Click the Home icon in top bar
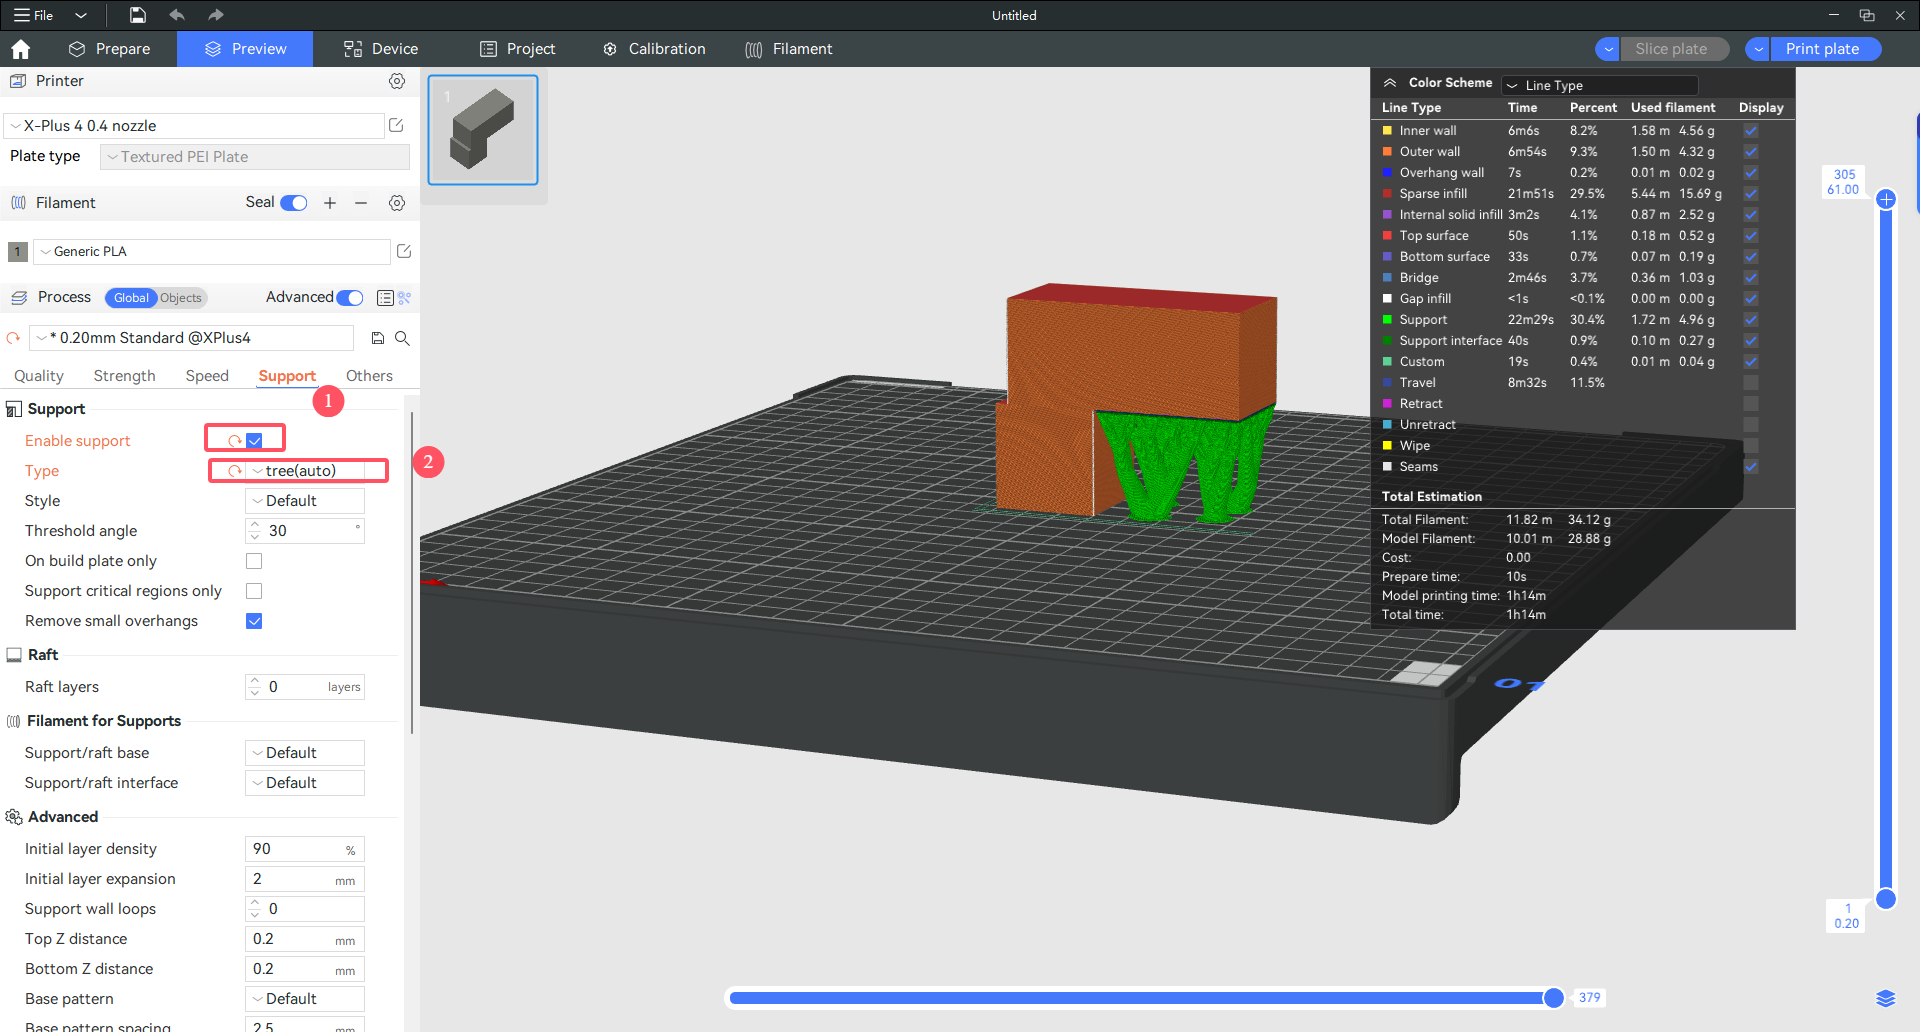The height and width of the screenshot is (1032, 1920). (20, 49)
